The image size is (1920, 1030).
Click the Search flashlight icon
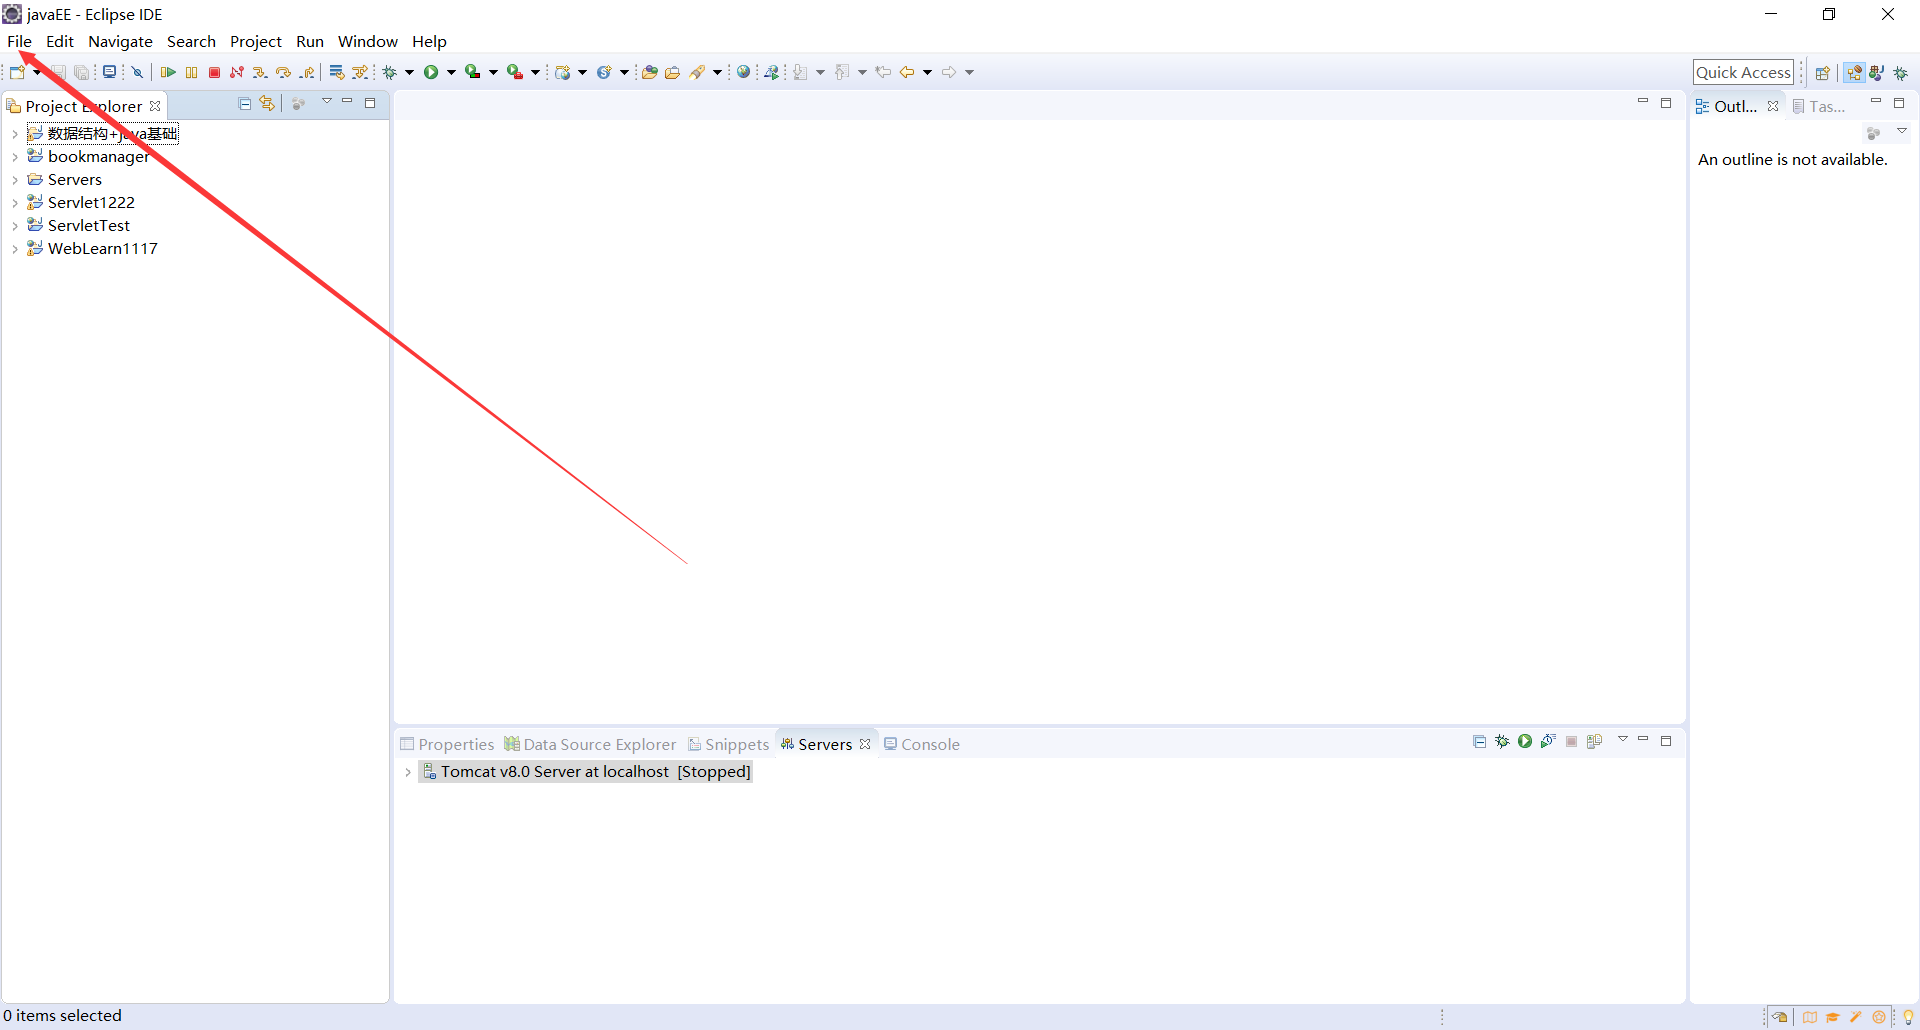[x=698, y=72]
